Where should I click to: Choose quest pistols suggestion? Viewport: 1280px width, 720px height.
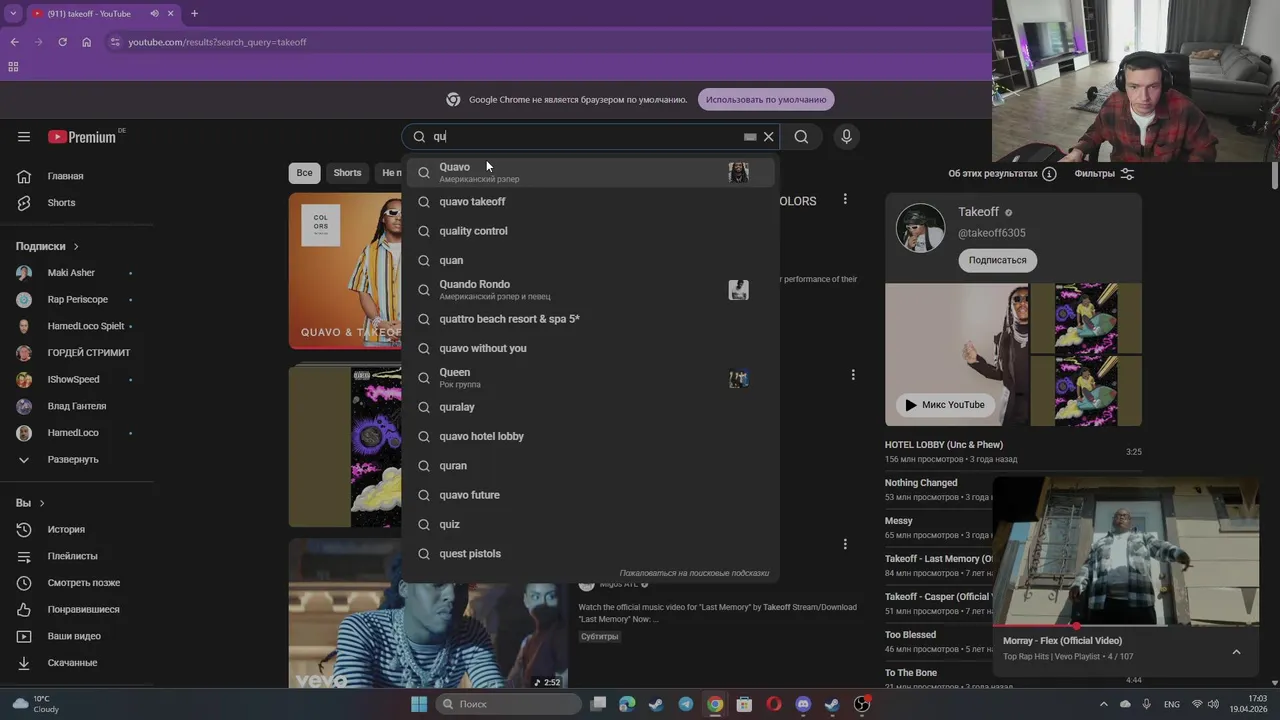pyautogui.click(x=590, y=554)
